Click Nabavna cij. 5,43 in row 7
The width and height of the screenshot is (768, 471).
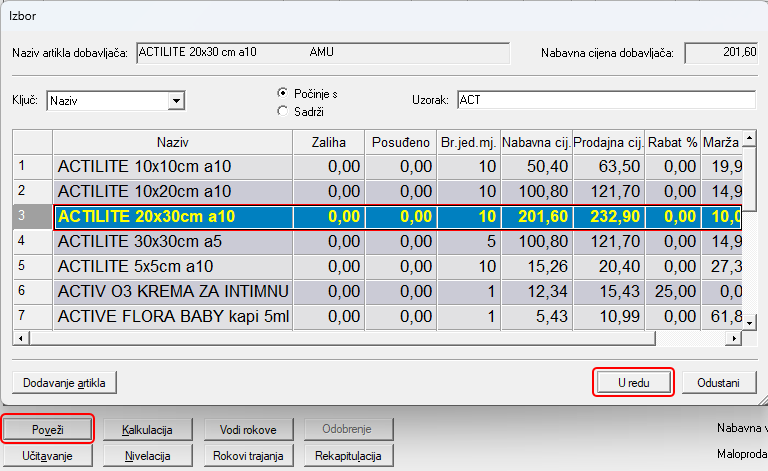pyautogui.click(x=536, y=316)
